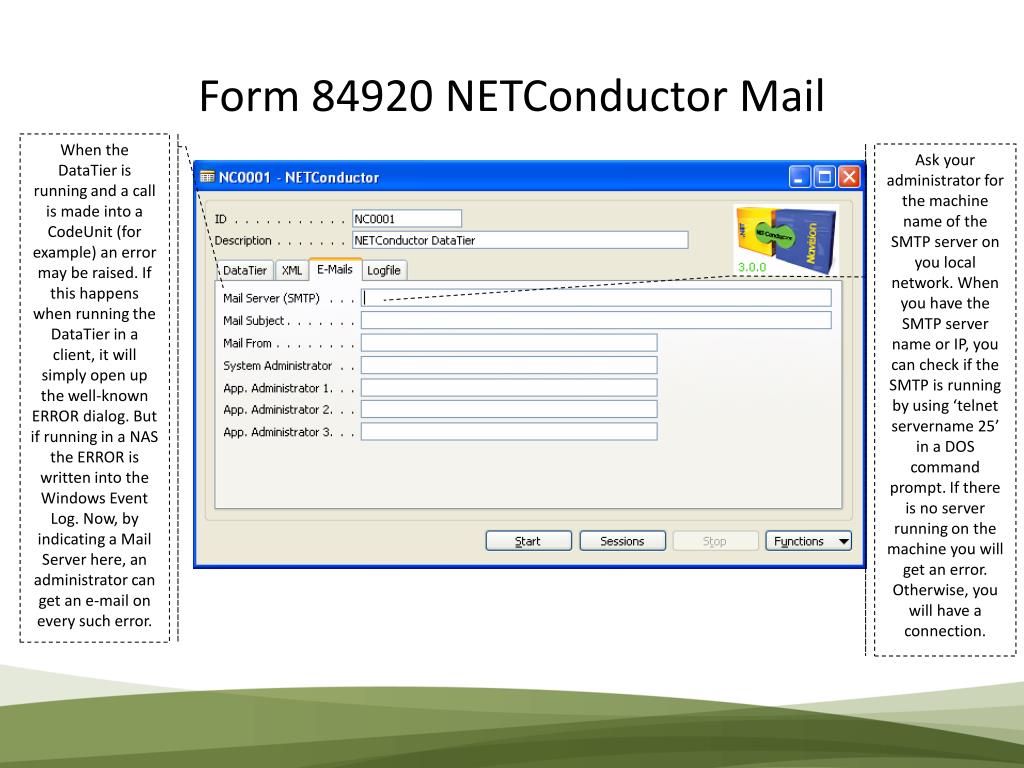Click the App. Administrator 1 field
The width and height of the screenshot is (1024, 768).
tap(509, 387)
